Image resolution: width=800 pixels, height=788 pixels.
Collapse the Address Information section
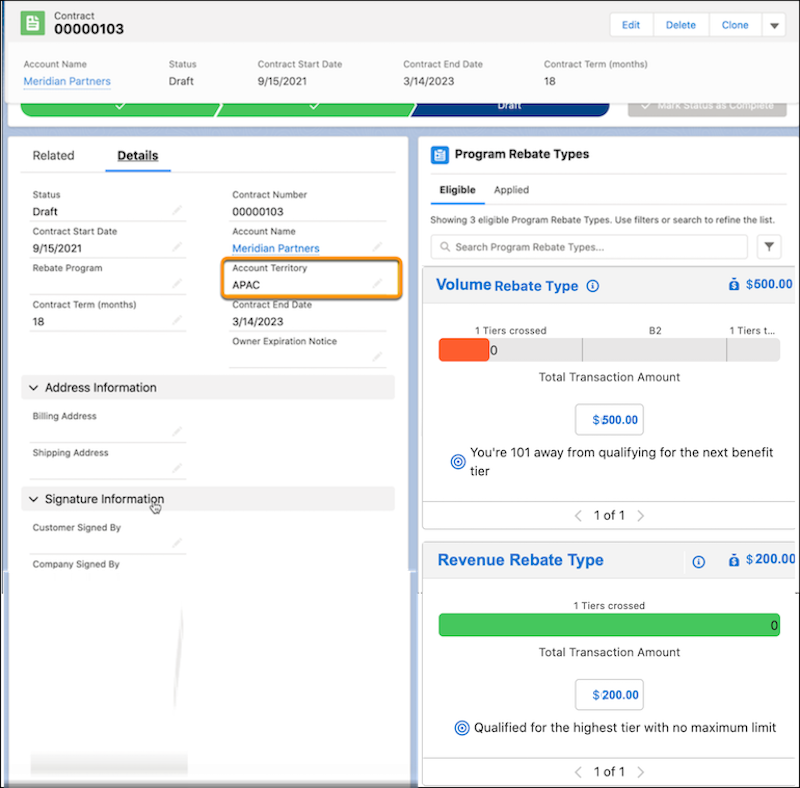click(x=34, y=388)
